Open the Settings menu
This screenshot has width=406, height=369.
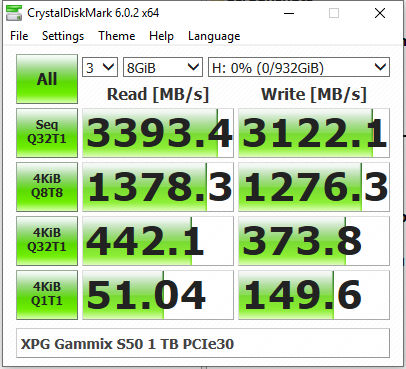pyautogui.click(x=63, y=36)
